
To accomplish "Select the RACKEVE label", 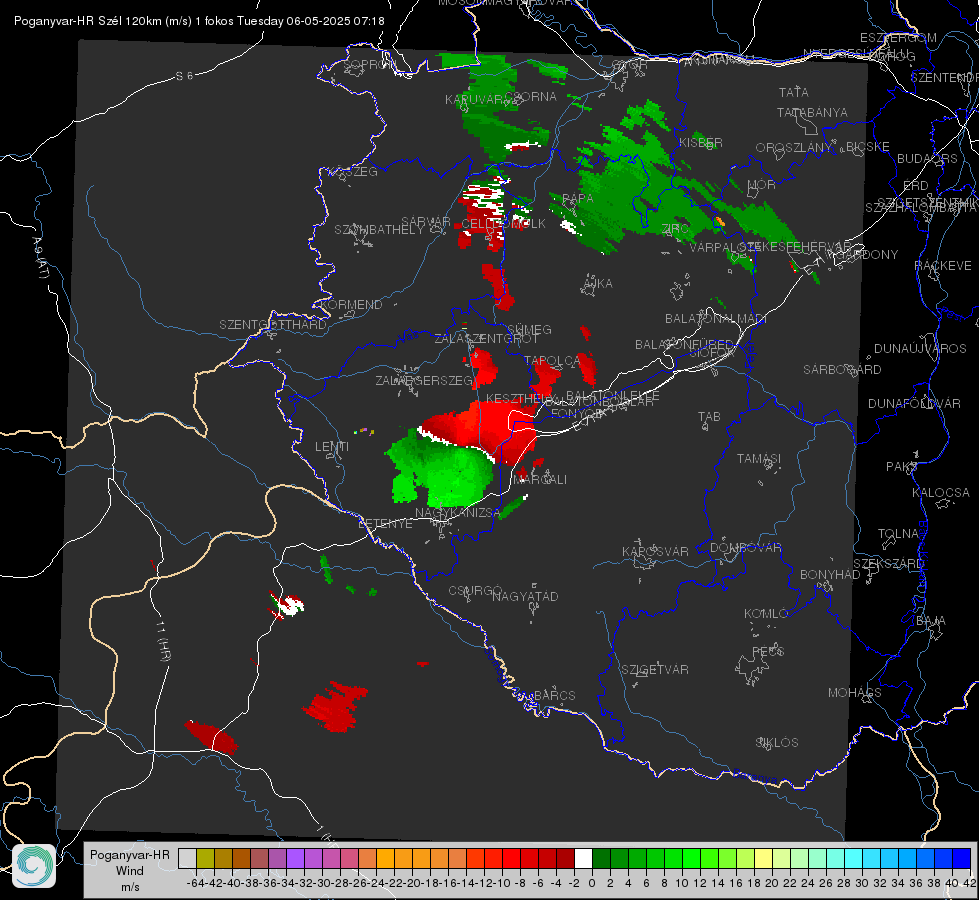I will pyautogui.click(x=943, y=266).
